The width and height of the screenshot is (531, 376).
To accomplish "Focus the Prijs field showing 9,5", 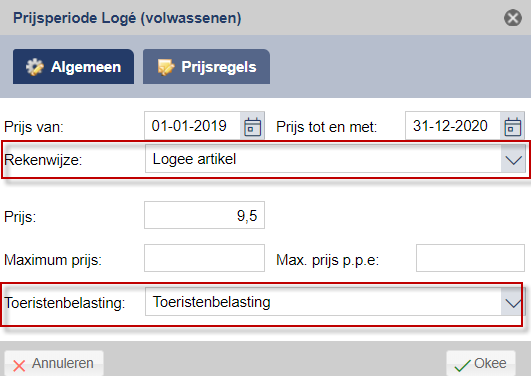I will [x=204, y=215].
